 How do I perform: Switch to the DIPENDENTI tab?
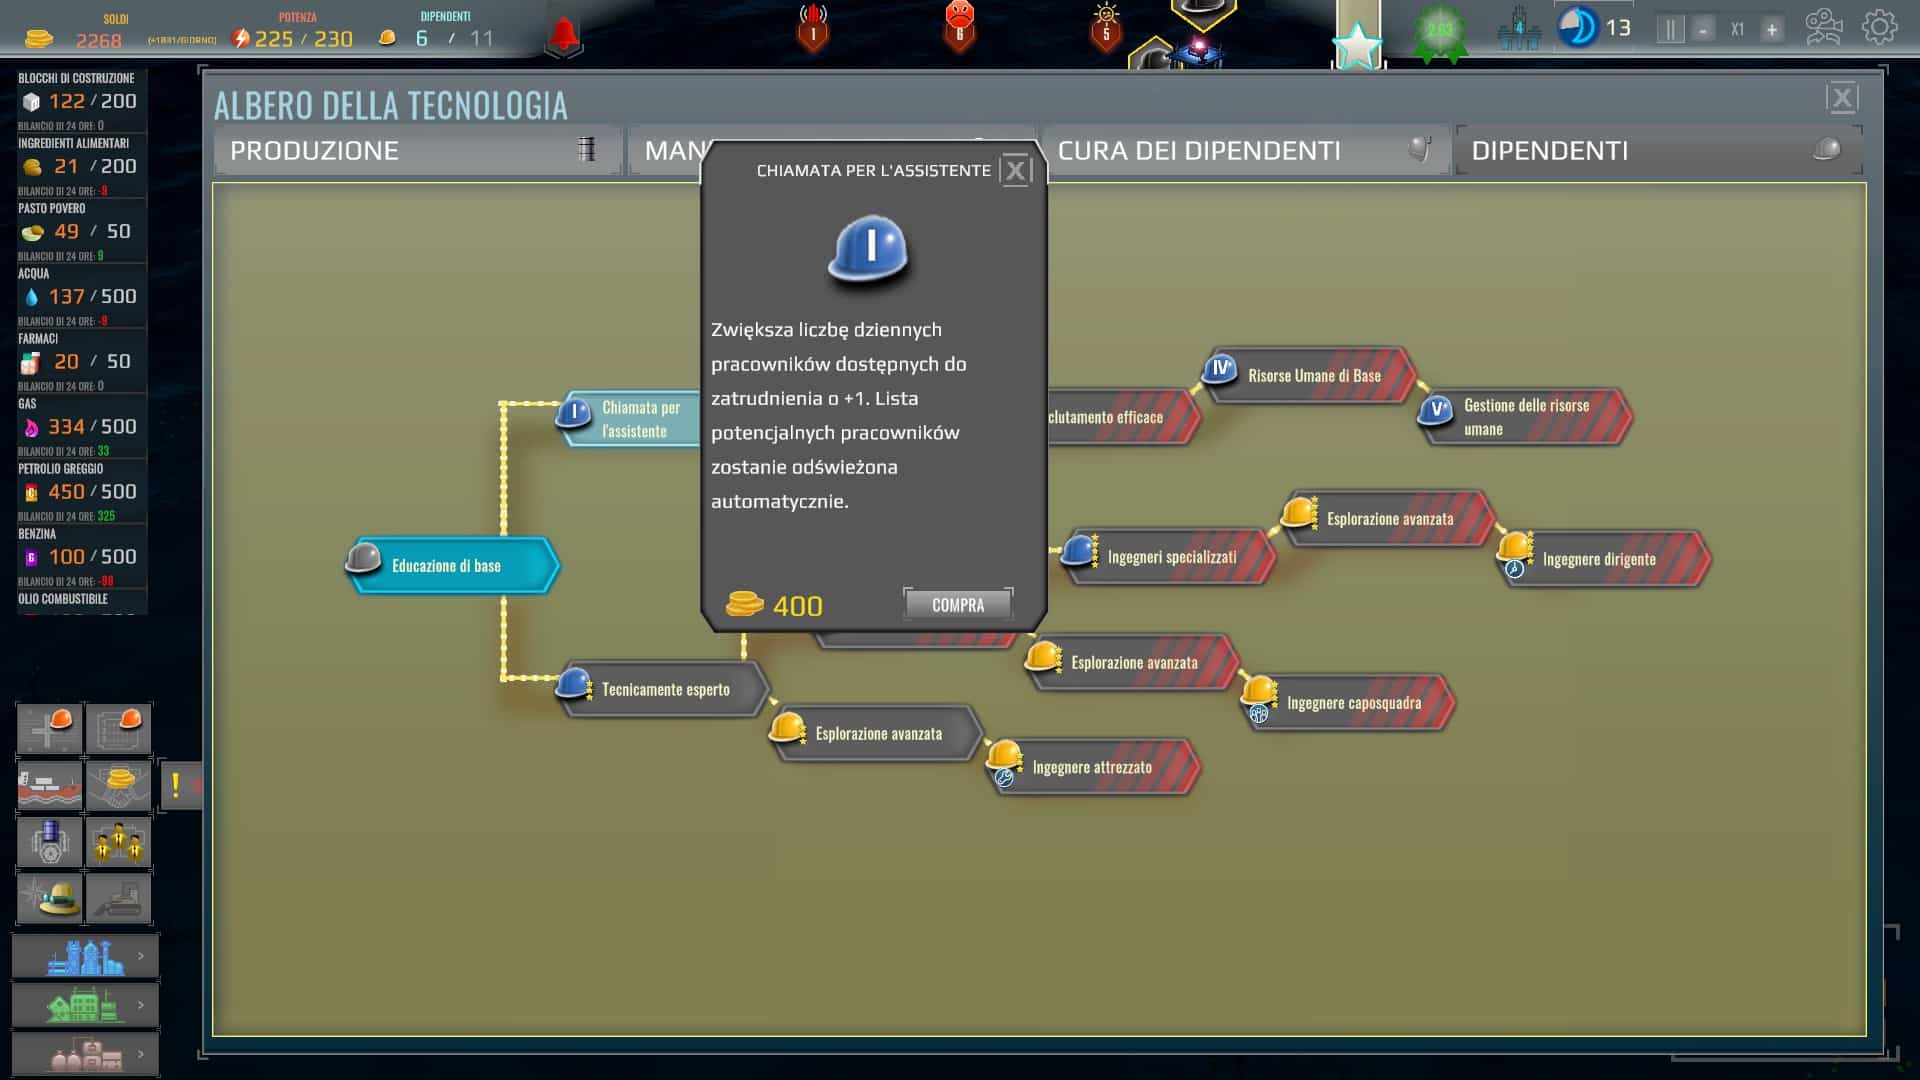click(x=1660, y=151)
